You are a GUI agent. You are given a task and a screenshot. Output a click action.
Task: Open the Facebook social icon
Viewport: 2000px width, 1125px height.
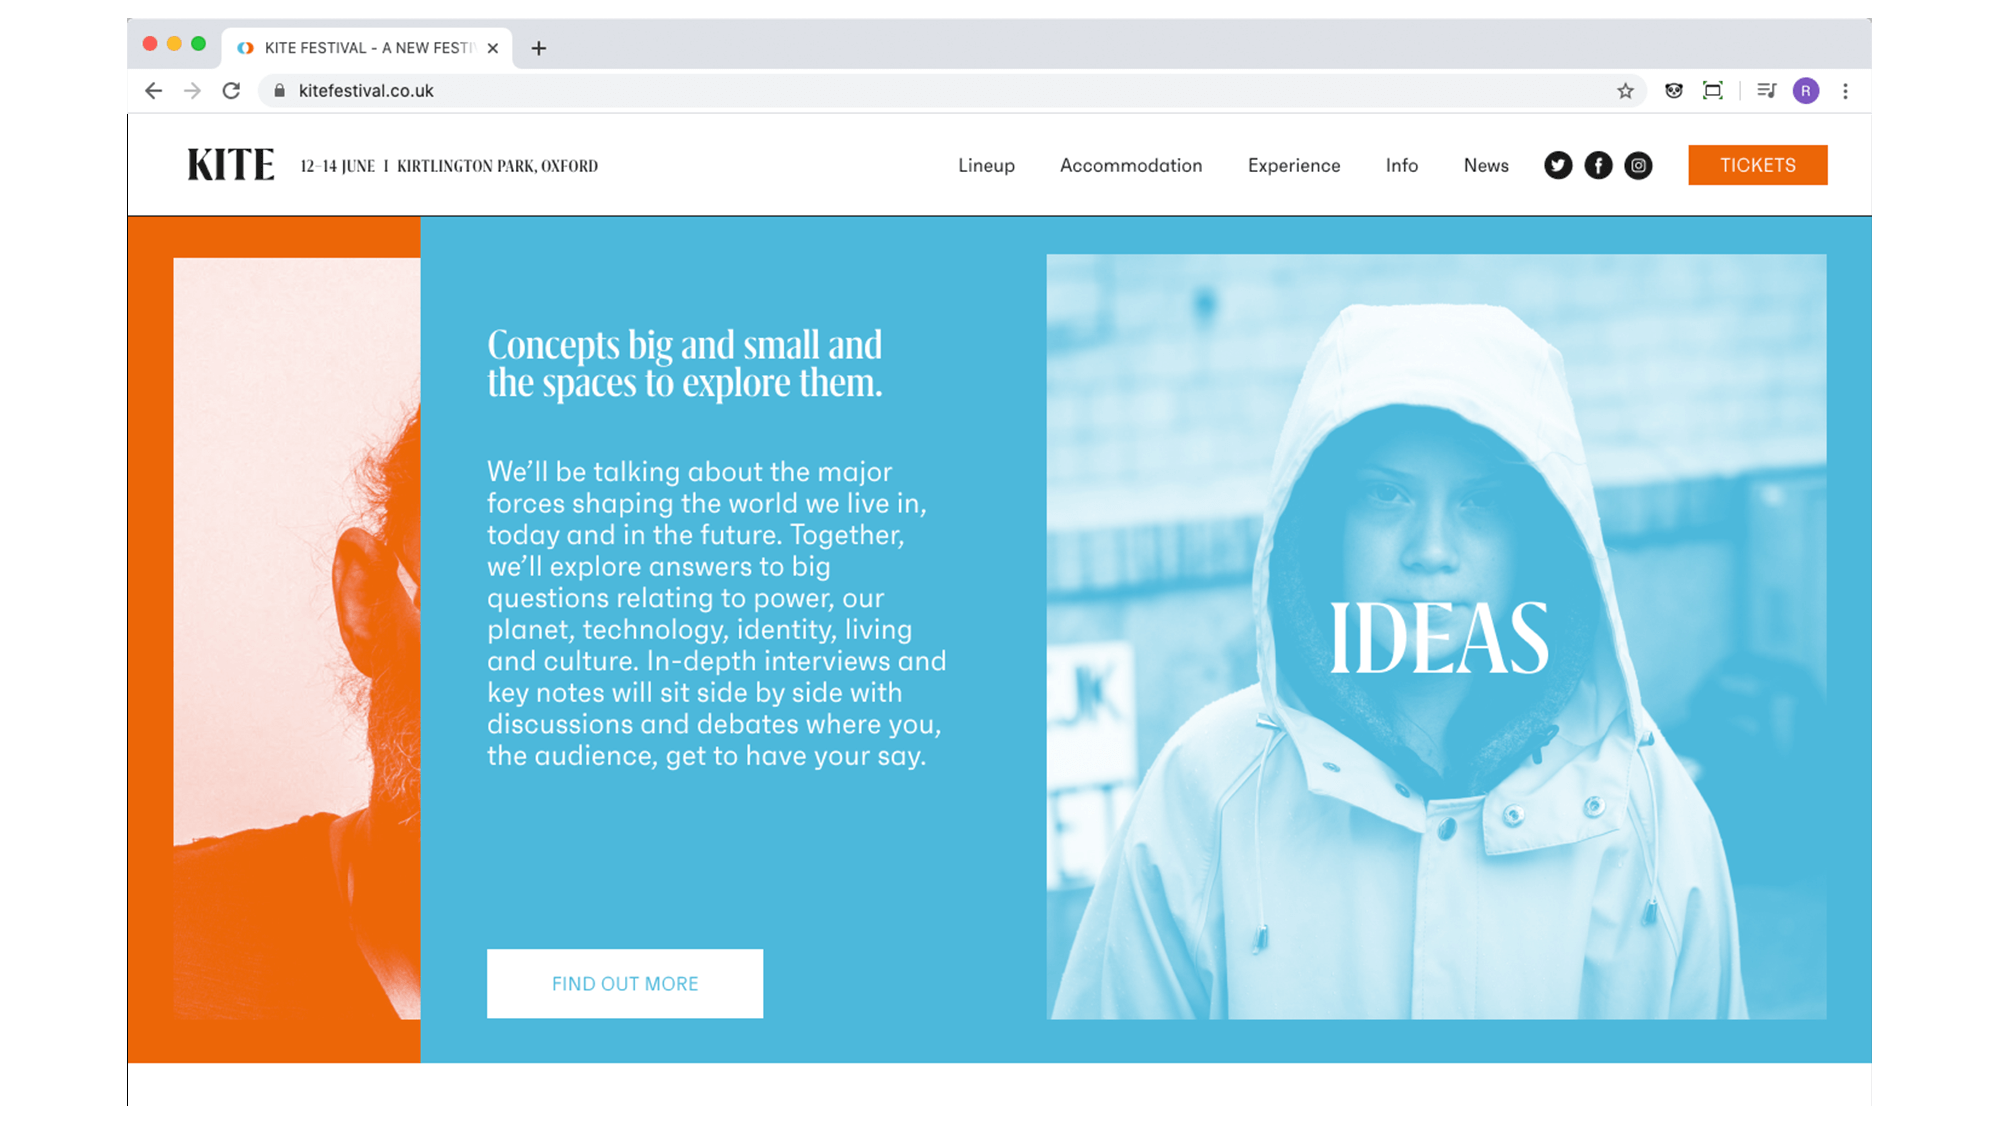[1598, 165]
